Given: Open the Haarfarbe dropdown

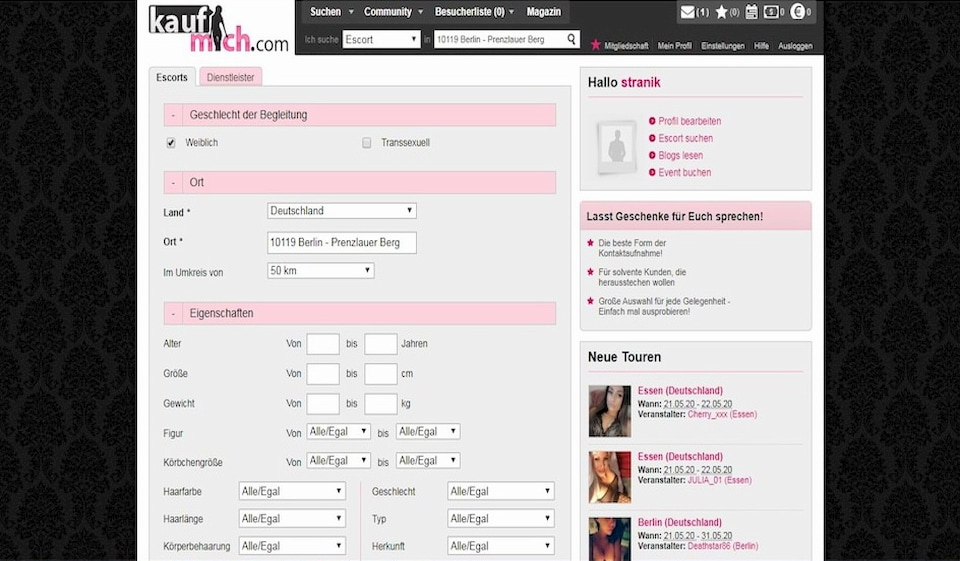Looking at the screenshot, I should pos(292,492).
